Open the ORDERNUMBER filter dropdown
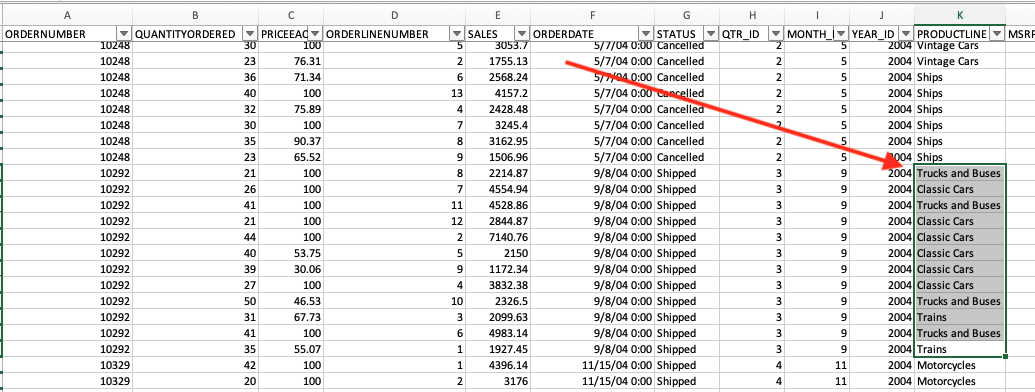 tap(123, 34)
